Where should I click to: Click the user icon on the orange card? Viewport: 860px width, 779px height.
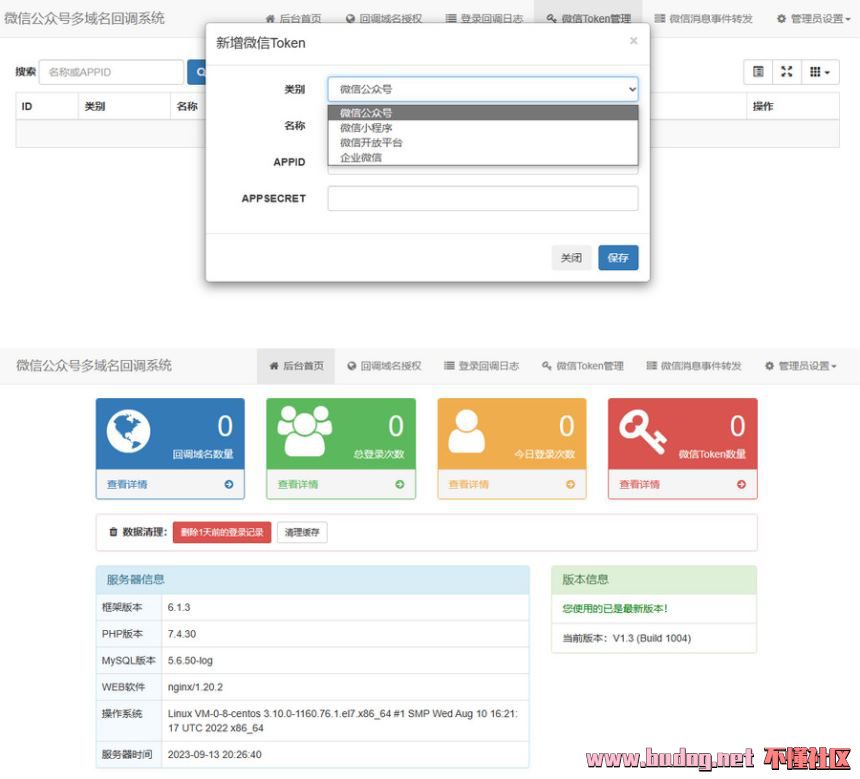[x=467, y=431]
